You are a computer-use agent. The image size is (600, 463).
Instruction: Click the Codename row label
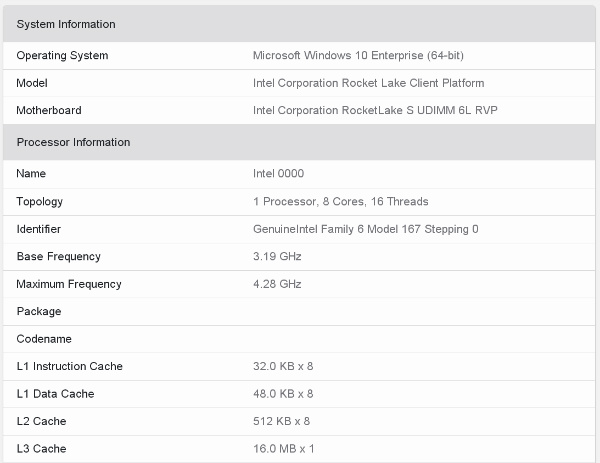44,339
